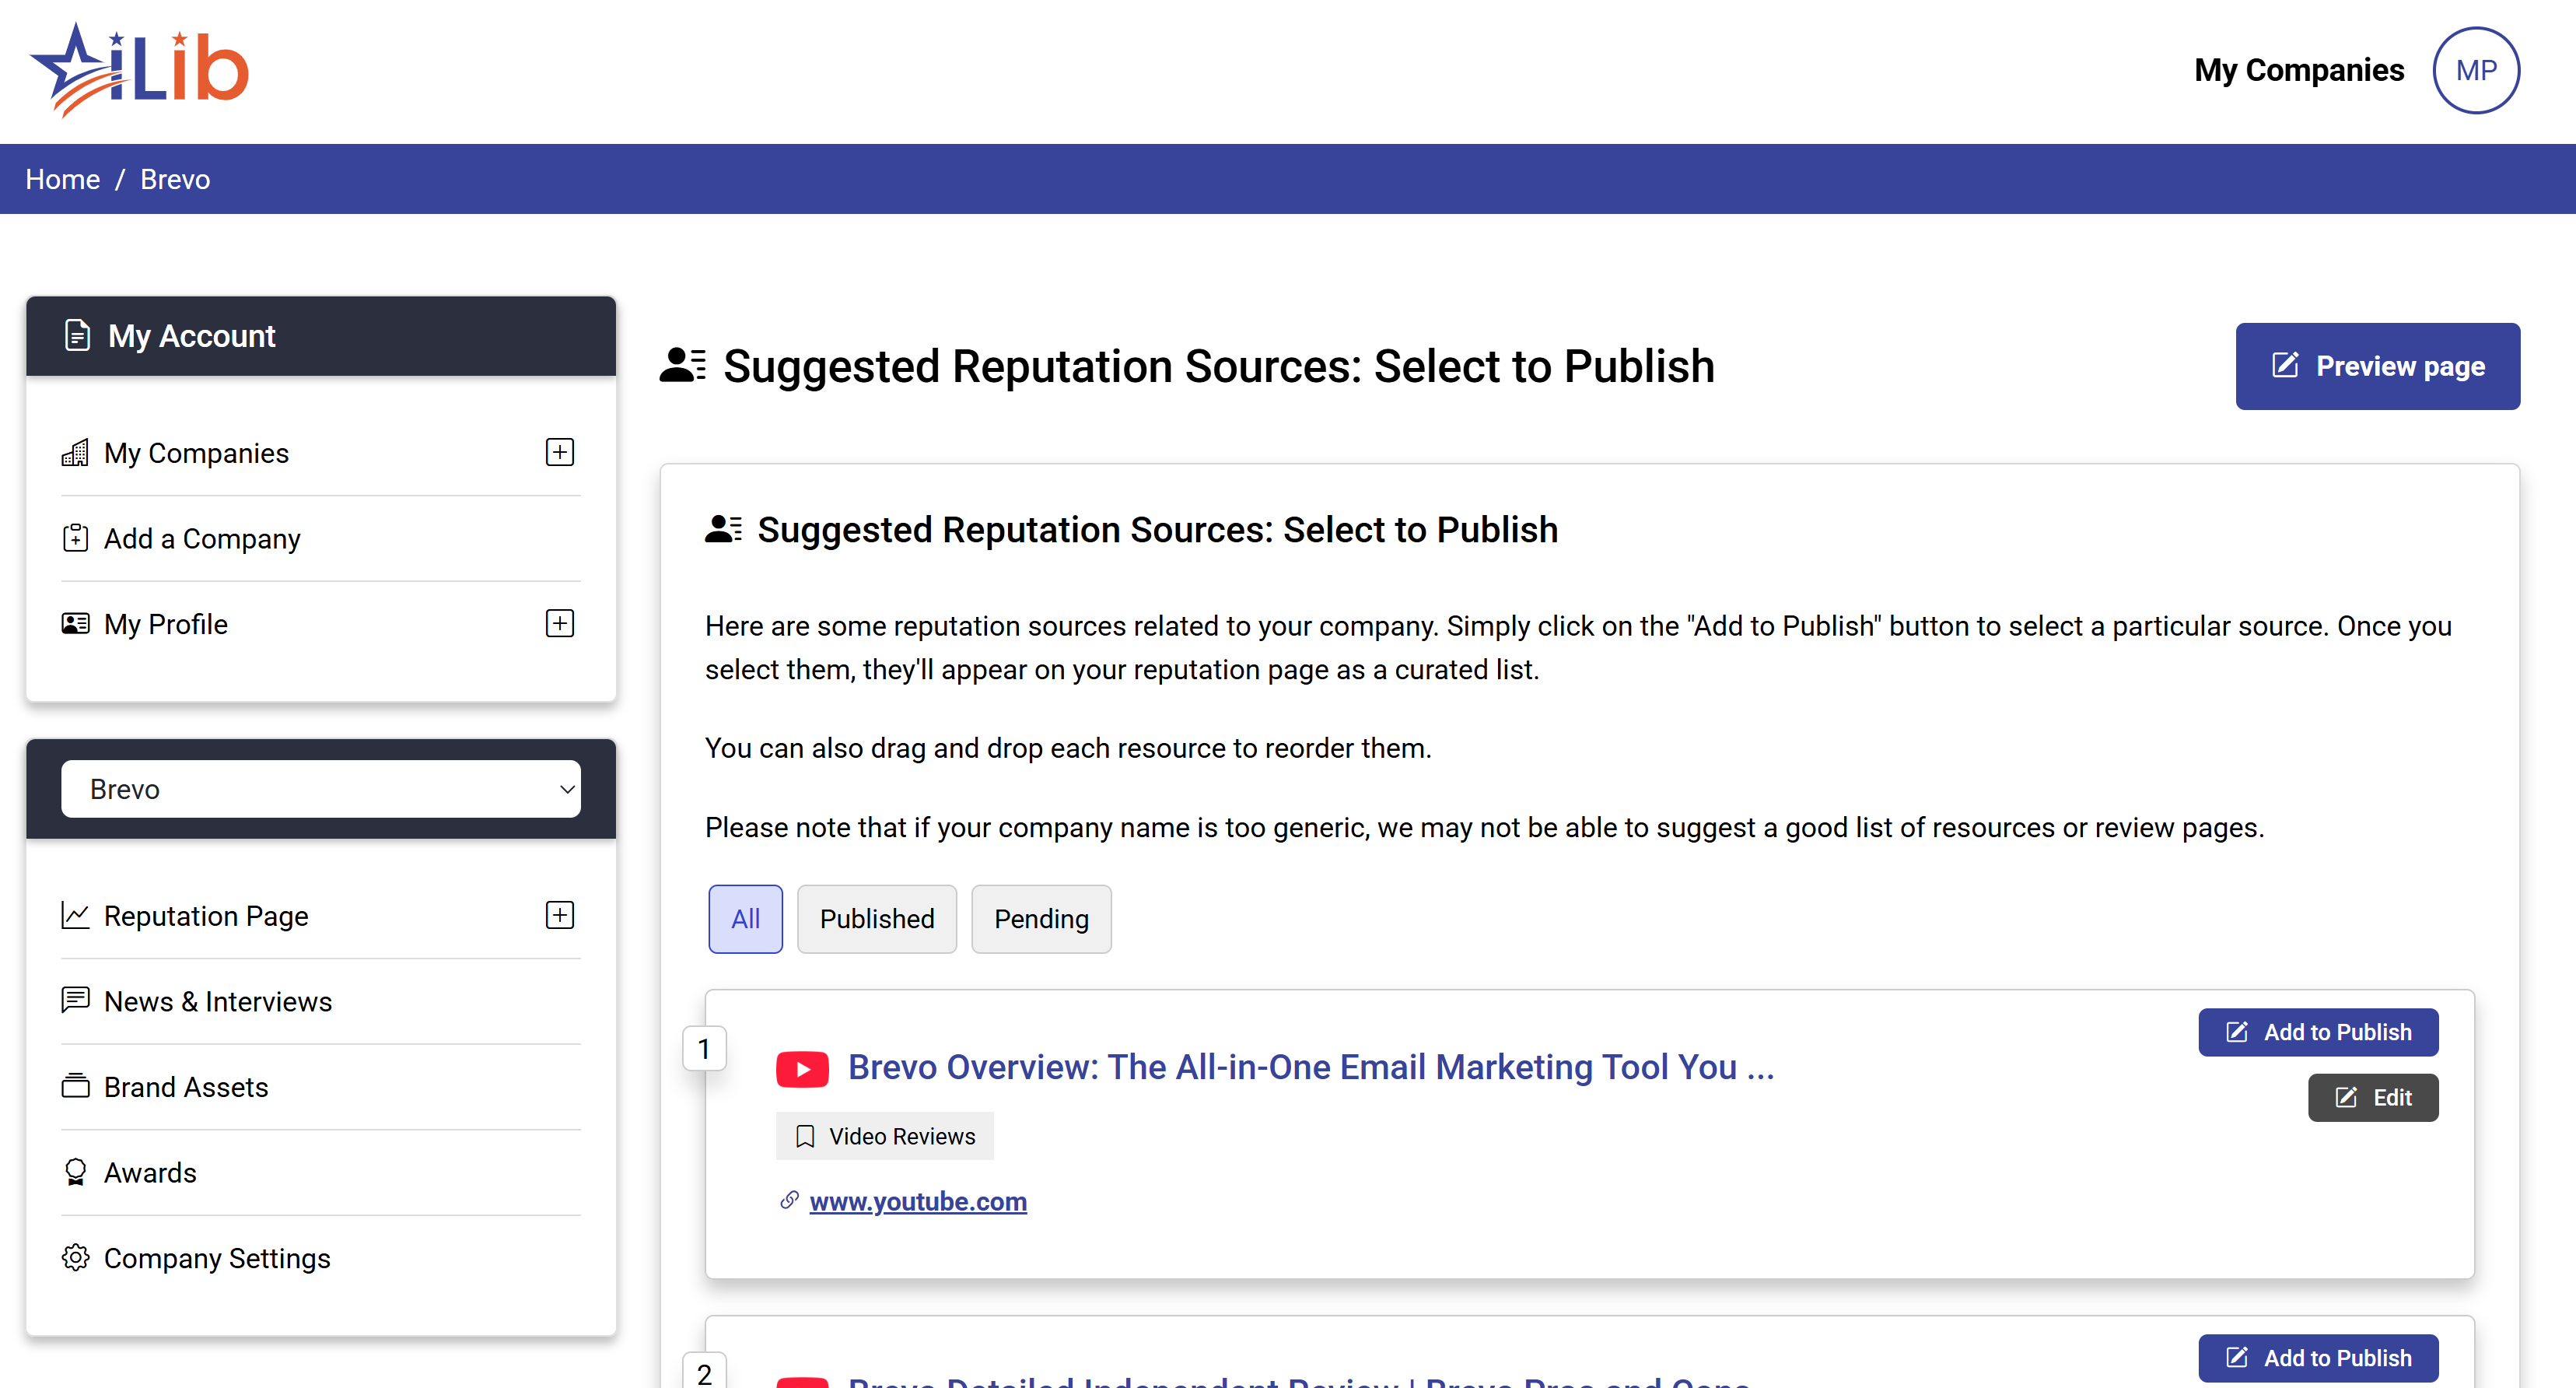The image size is (2576, 1388).
Task: Click the iLib logo
Action: tap(140, 70)
